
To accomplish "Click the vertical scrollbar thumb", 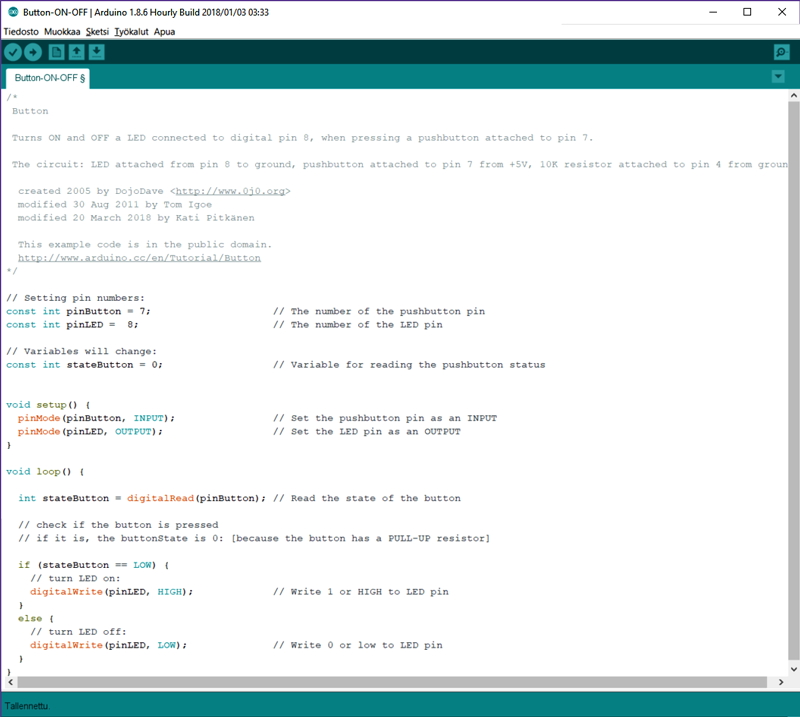I will point(793,380).
